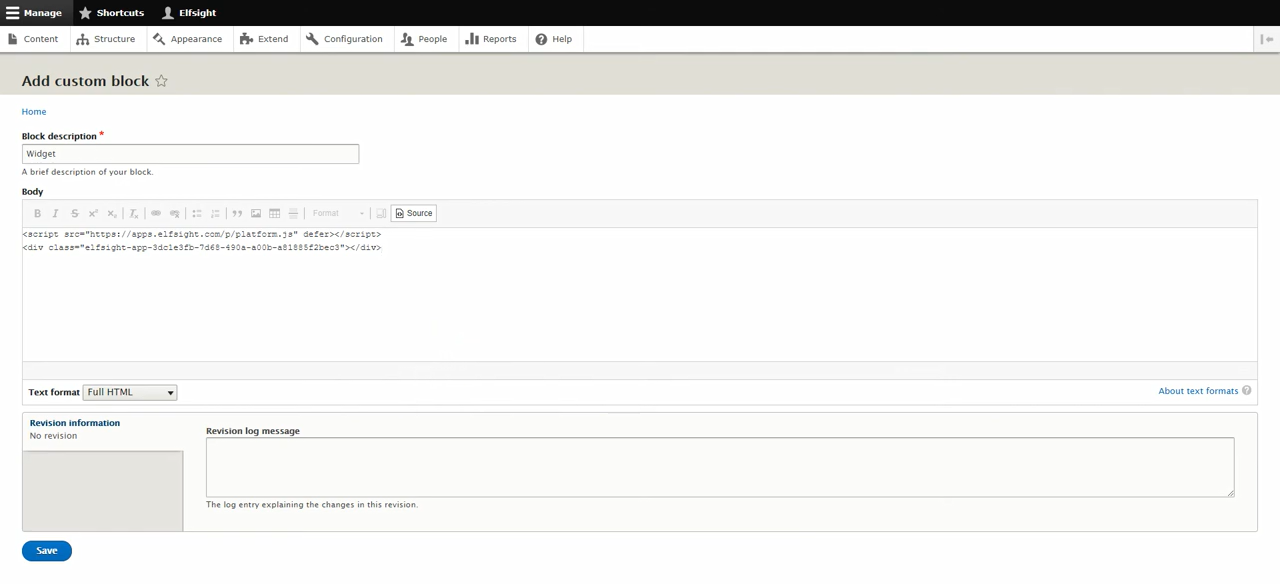This screenshot has height=584, width=1280.
Task: Open the Elfsight user menu
Action: tap(189, 13)
